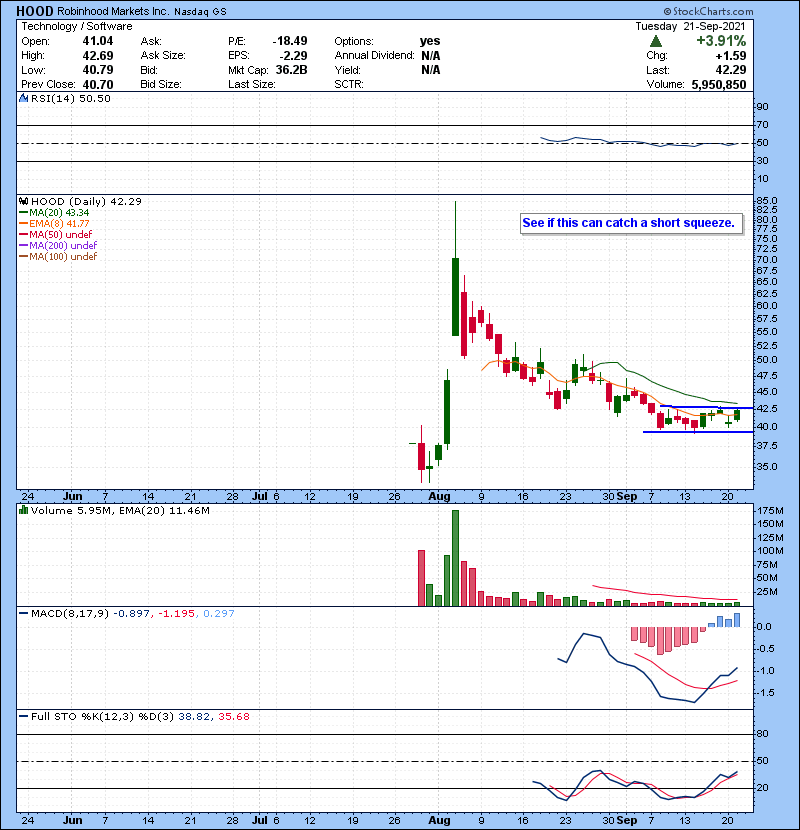
Task: Click the MACD value 0.297 histogram reading
Action: click(x=219, y=614)
